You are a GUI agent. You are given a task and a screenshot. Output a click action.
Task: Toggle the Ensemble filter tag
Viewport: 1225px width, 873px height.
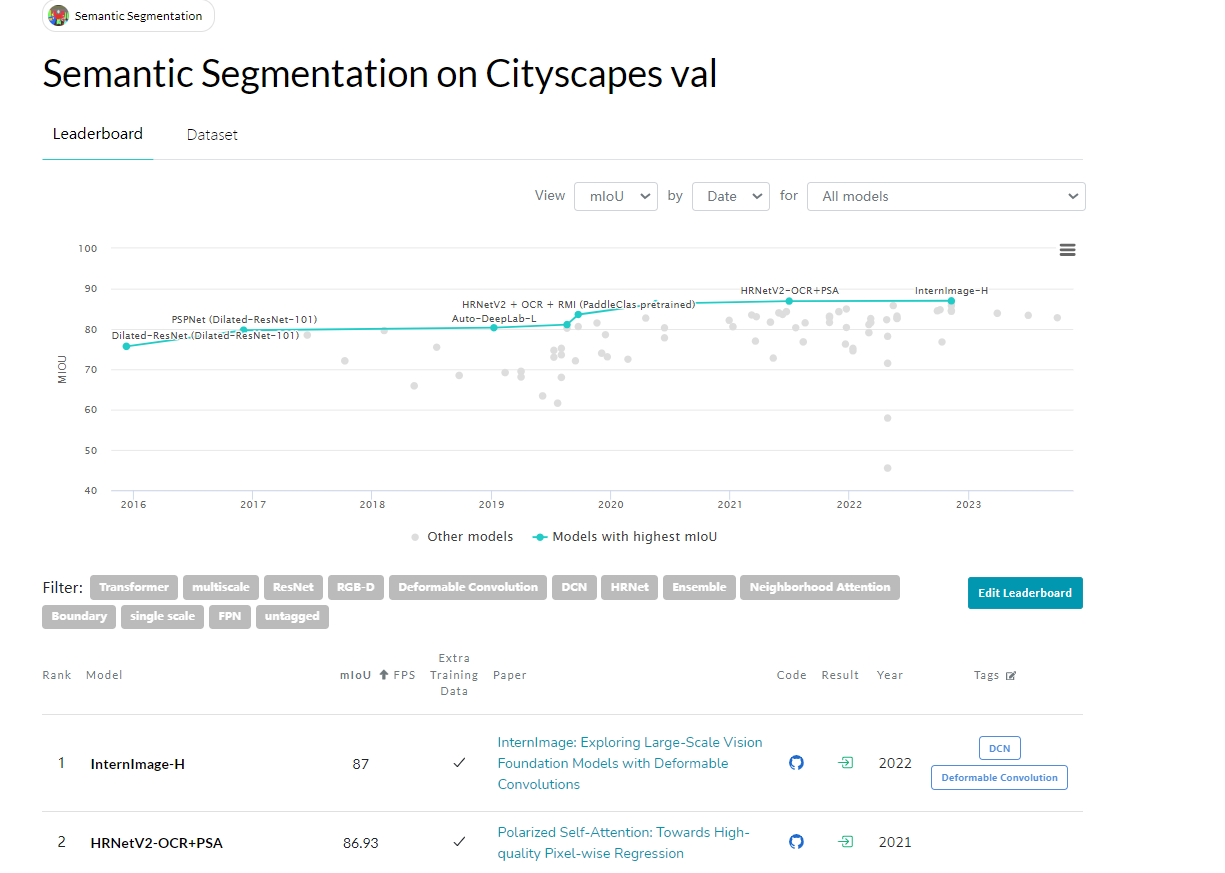tap(699, 587)
